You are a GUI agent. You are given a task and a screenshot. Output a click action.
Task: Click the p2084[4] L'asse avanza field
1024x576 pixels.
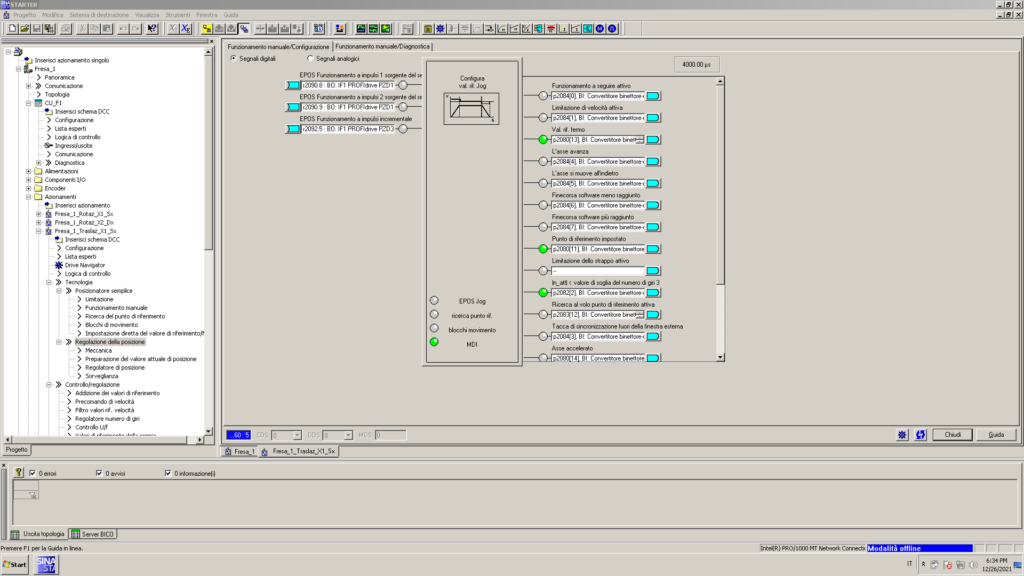coord(598,161)
